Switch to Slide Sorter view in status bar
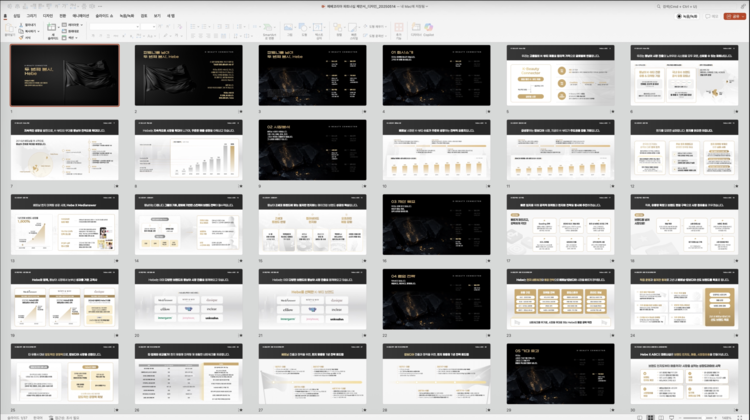Viewport: 750px width, 420px height. pos(650,417)
